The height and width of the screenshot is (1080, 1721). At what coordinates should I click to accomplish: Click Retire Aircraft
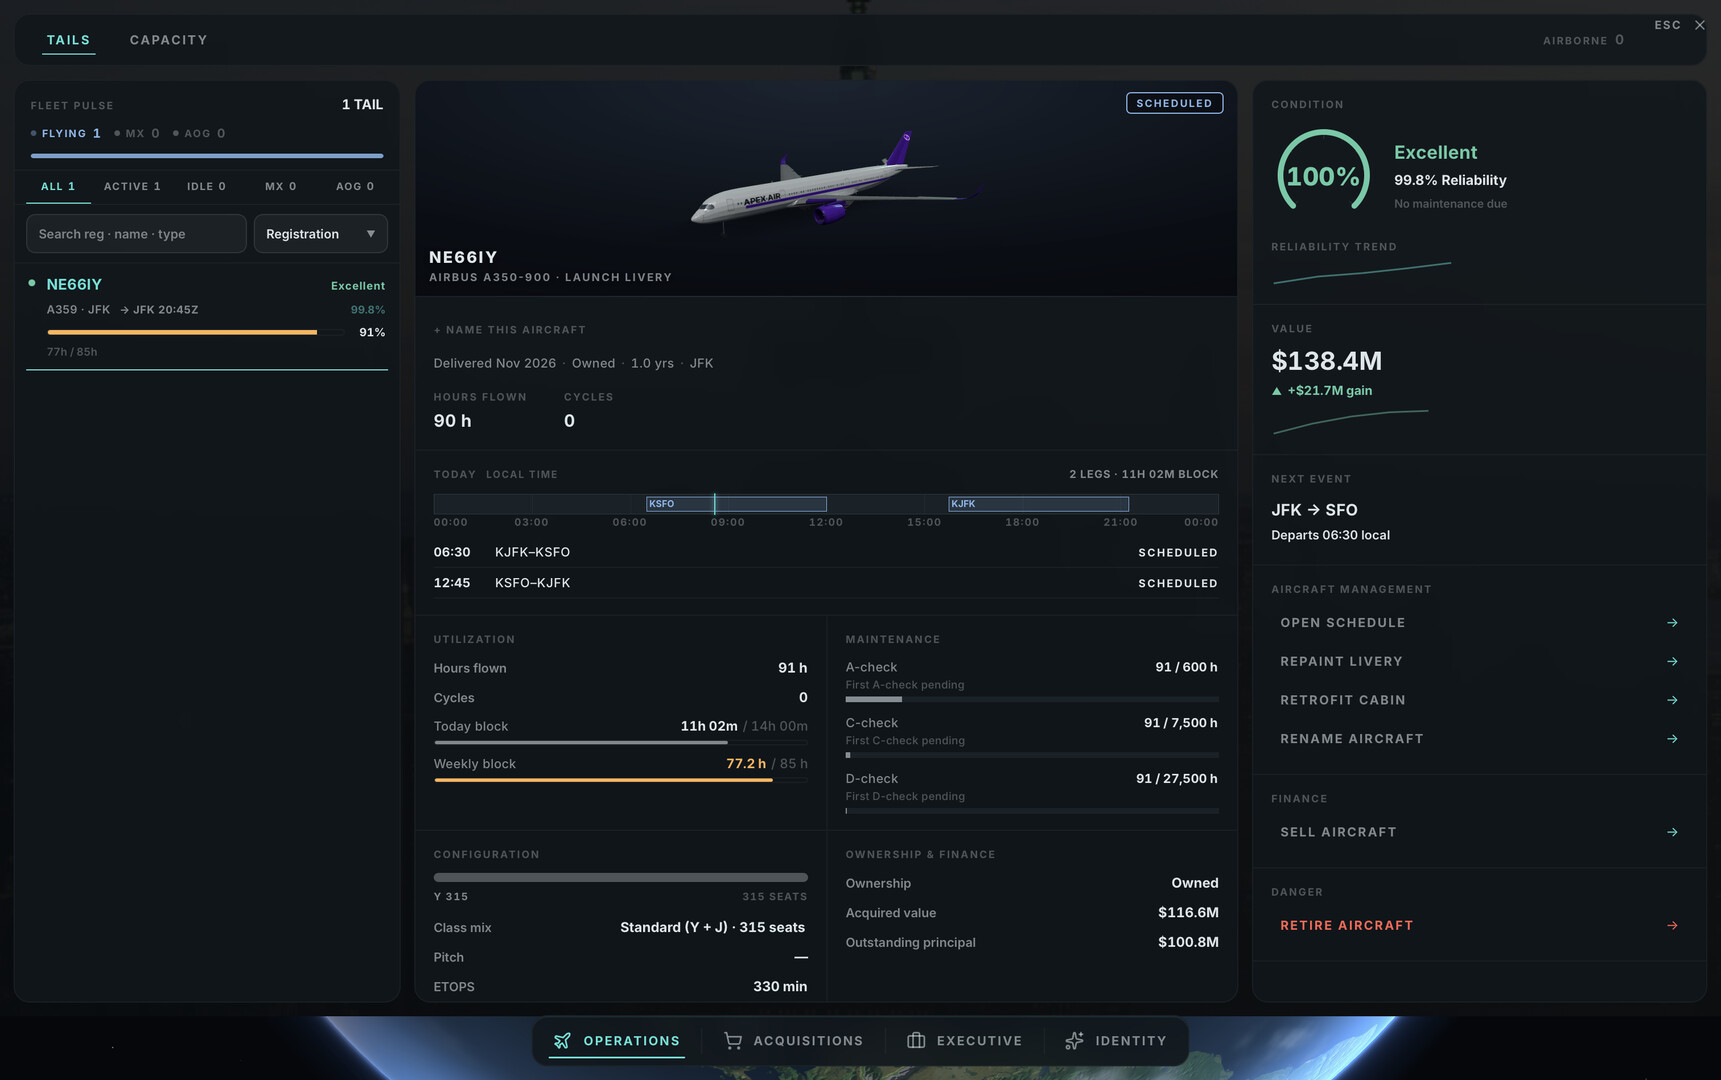tap(1479, 926)
